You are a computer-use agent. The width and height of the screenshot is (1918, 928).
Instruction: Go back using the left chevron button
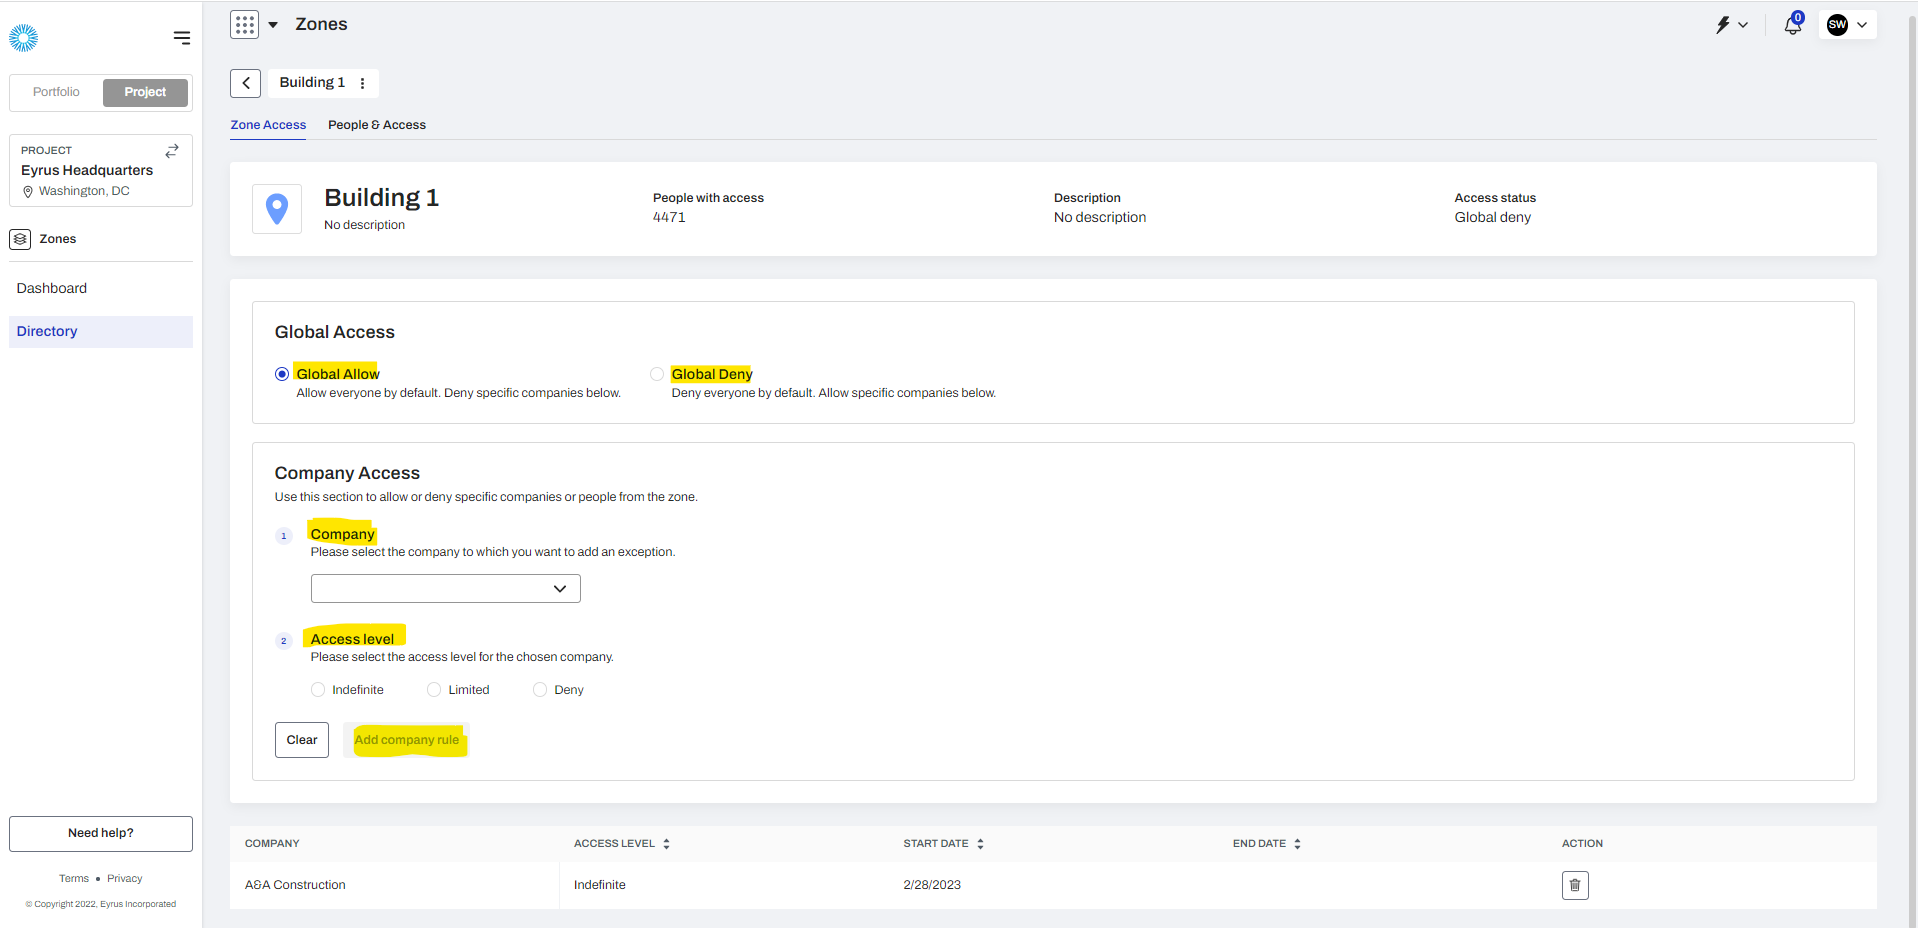click(x=245, y=83)
